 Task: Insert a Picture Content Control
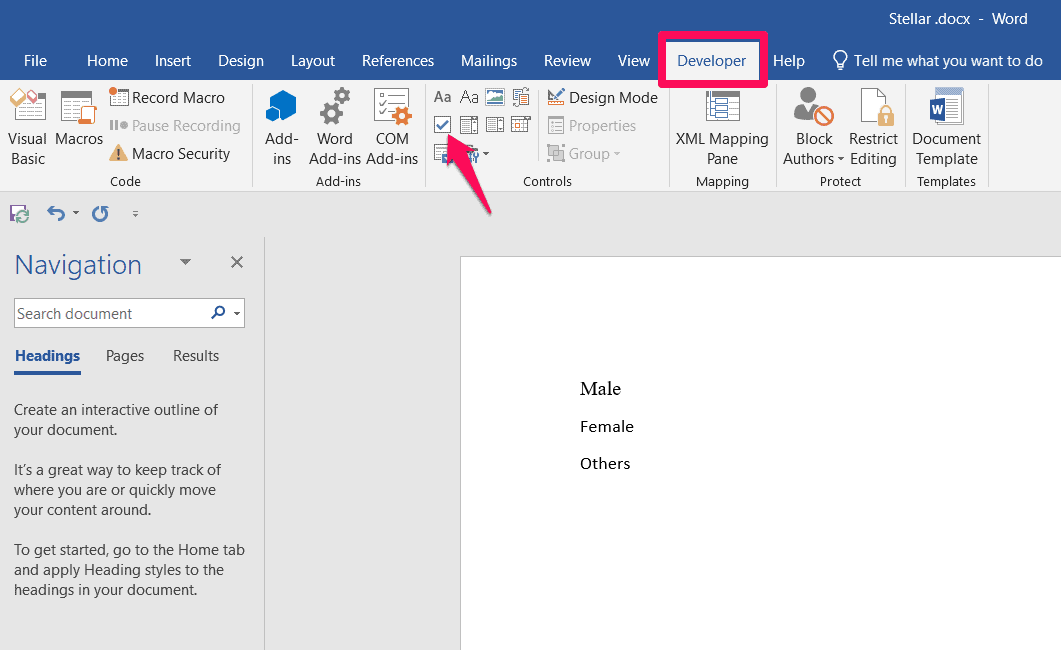coord(497,97)
